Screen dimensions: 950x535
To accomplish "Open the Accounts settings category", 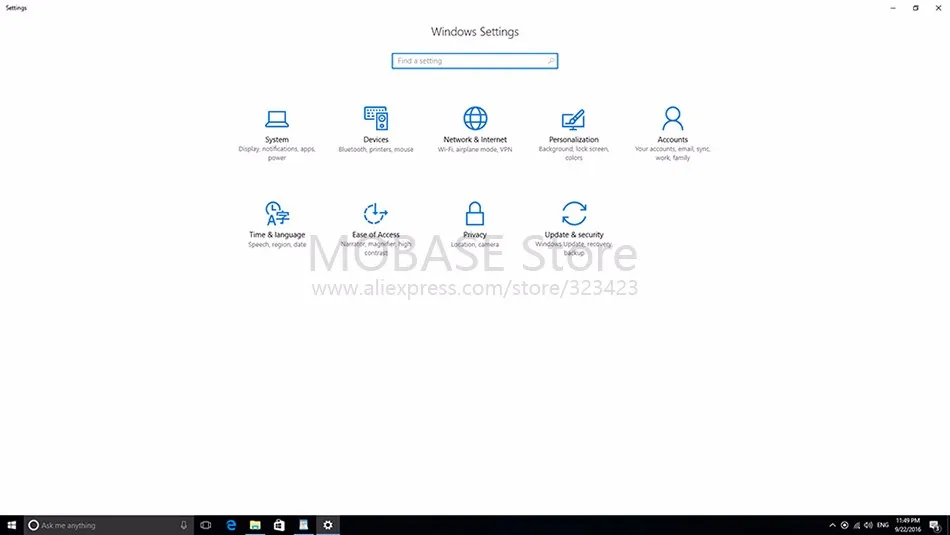I will point(673,134).
